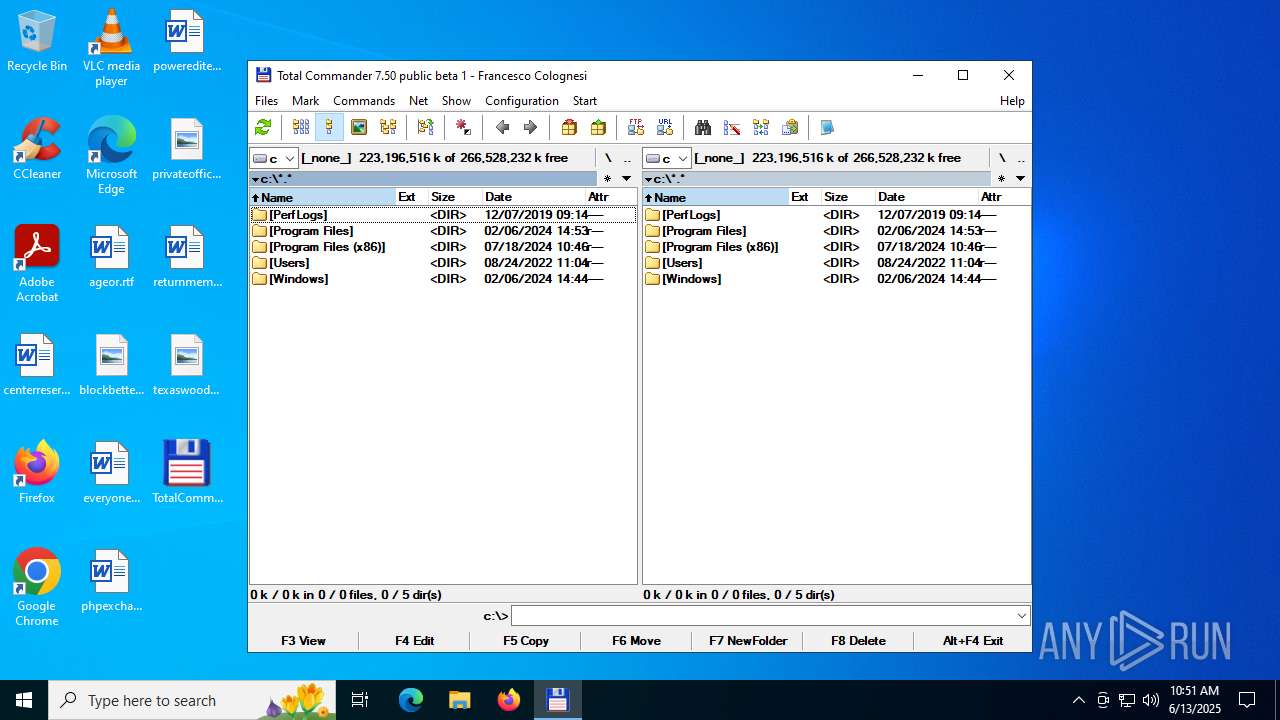1280x720 pixels.
Task: Select [PerfLogs] folder in left panel
Action: click(442, 215)
